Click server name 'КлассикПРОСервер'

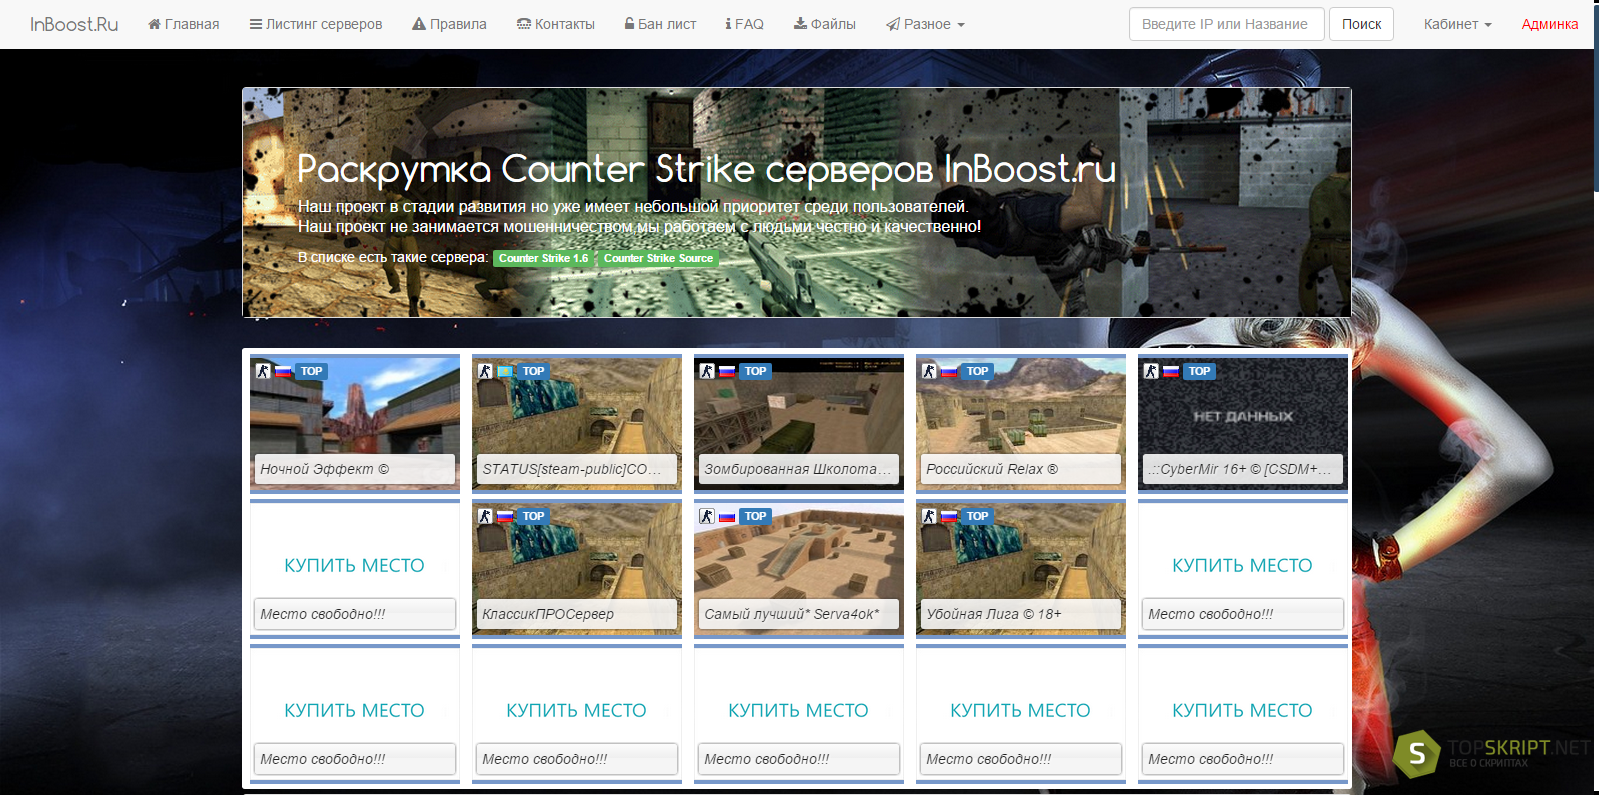(x=548, y=614)
